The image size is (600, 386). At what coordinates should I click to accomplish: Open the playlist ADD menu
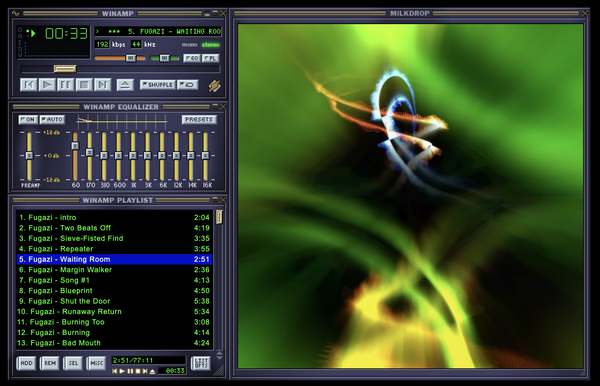pos(26,363)
